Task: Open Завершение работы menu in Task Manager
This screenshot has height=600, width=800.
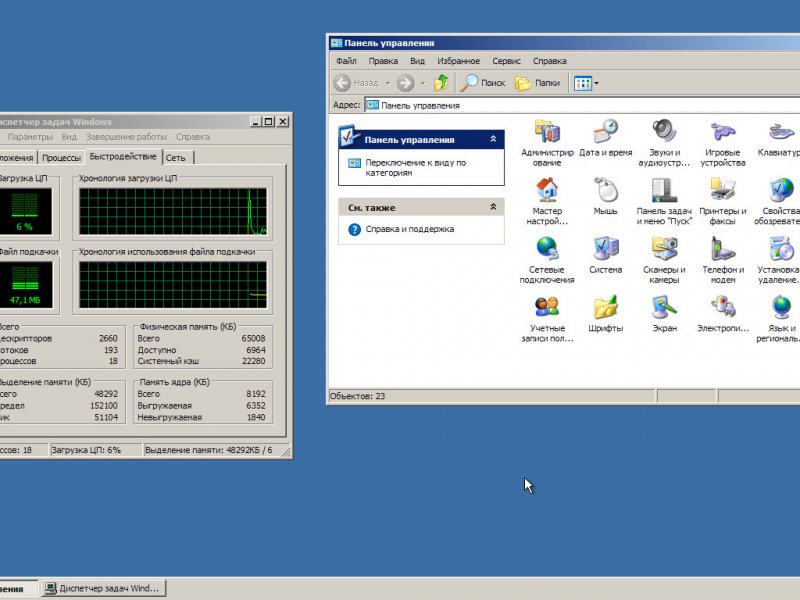Action: pos(127,137)
